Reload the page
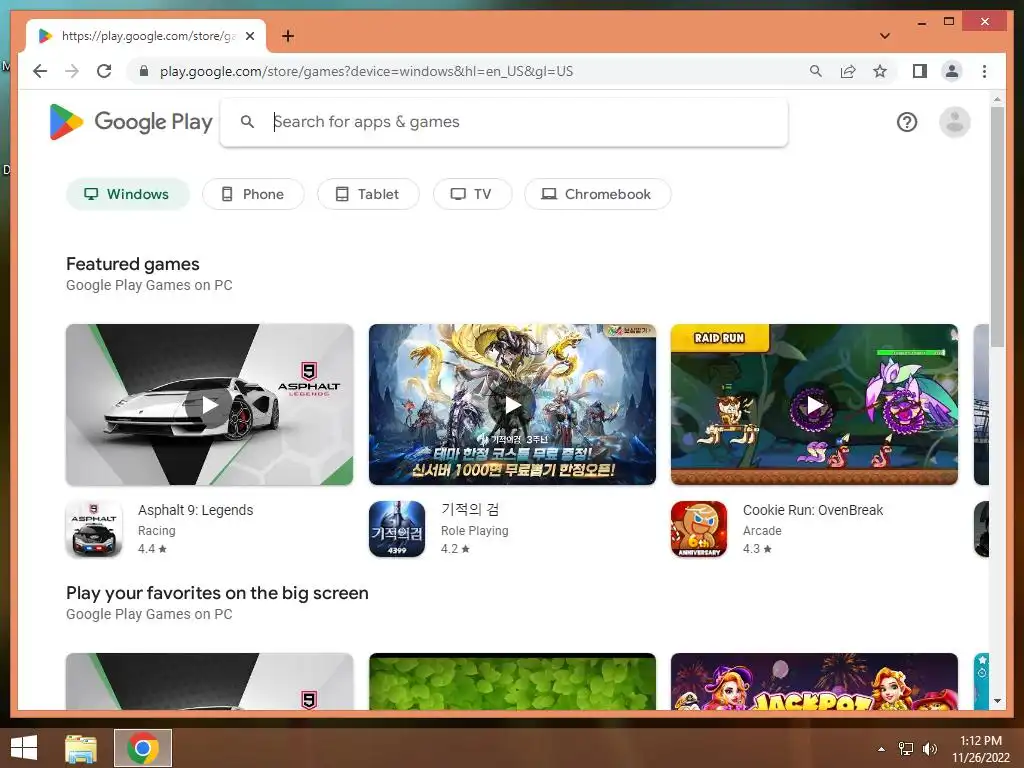Screen dimensions: 1024x768 tap(104, 71)
